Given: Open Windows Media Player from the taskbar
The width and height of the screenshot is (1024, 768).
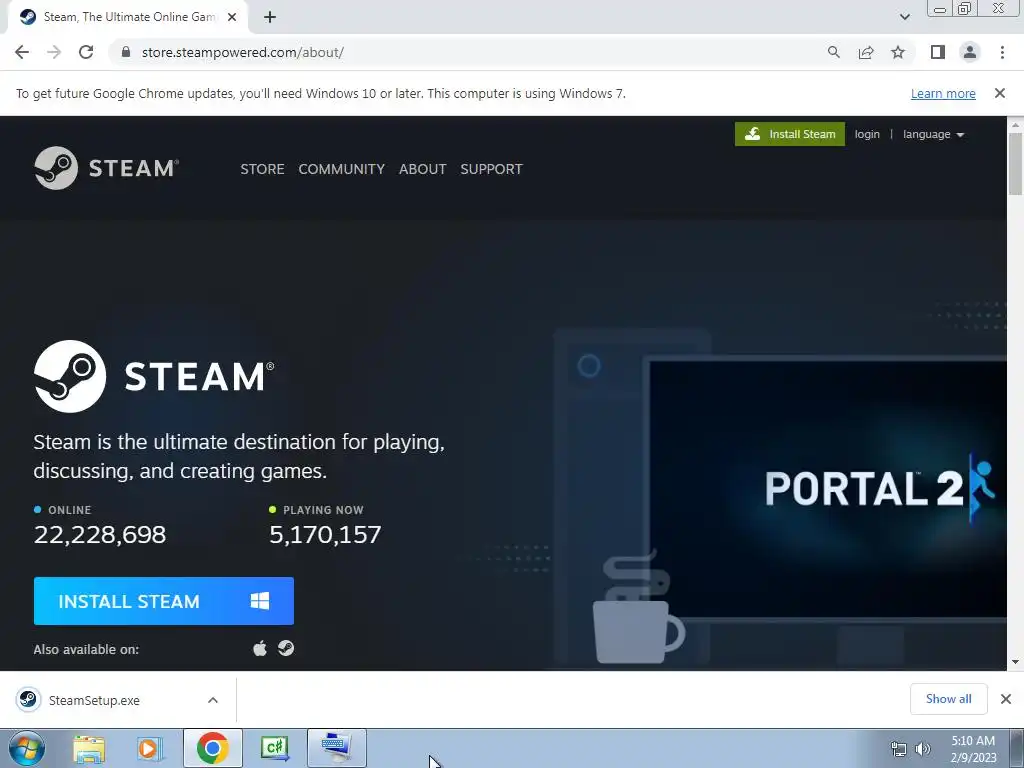Looking at the screenshot, I should (x=150, y=748).
